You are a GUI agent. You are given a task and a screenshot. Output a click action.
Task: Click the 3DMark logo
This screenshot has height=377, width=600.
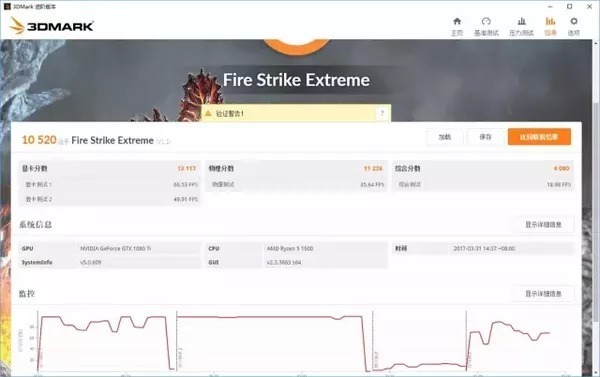(x=52, y=26)
